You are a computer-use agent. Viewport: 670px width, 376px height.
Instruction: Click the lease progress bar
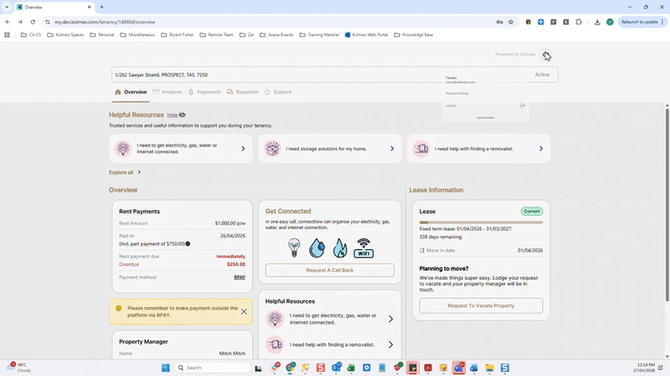pyautogui.click(x=481, y=222)
